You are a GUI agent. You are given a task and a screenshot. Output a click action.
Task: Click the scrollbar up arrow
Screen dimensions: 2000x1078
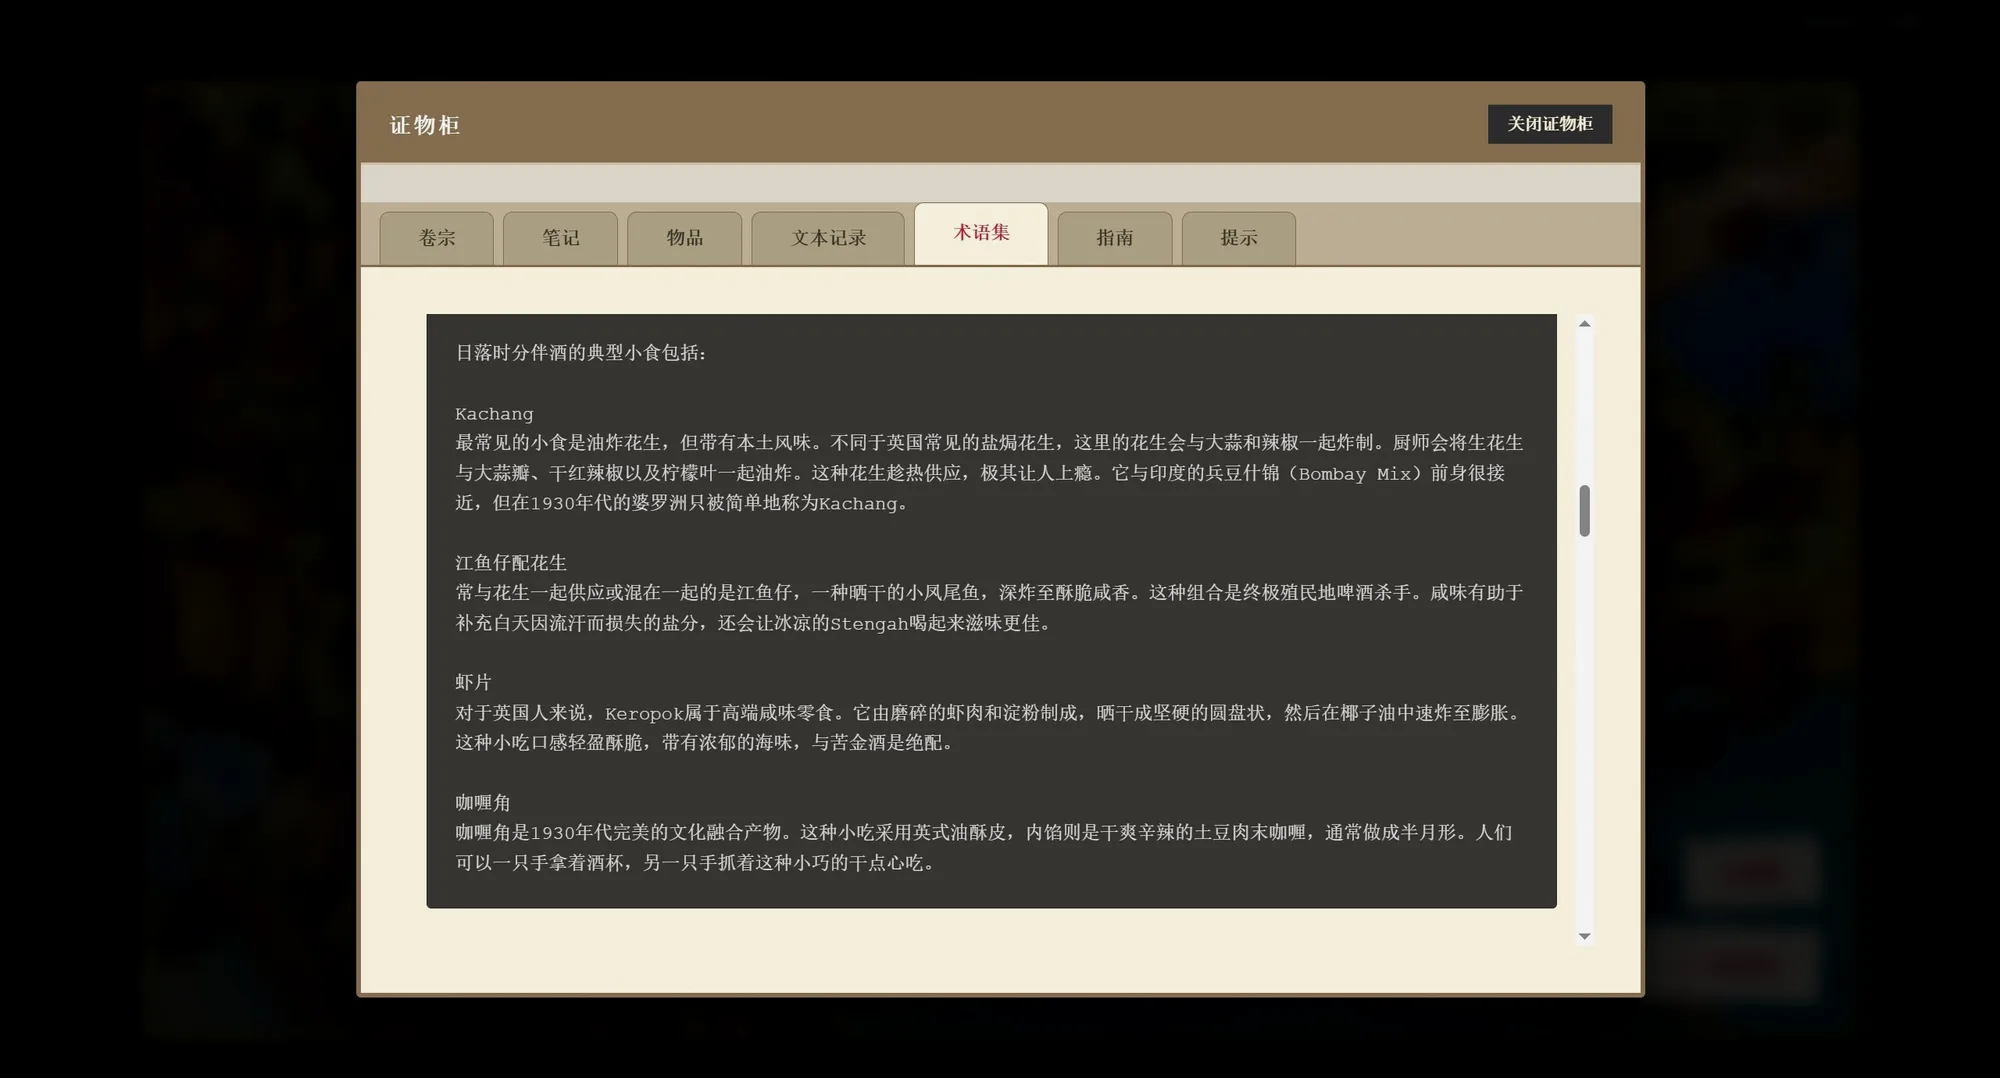1584,324
